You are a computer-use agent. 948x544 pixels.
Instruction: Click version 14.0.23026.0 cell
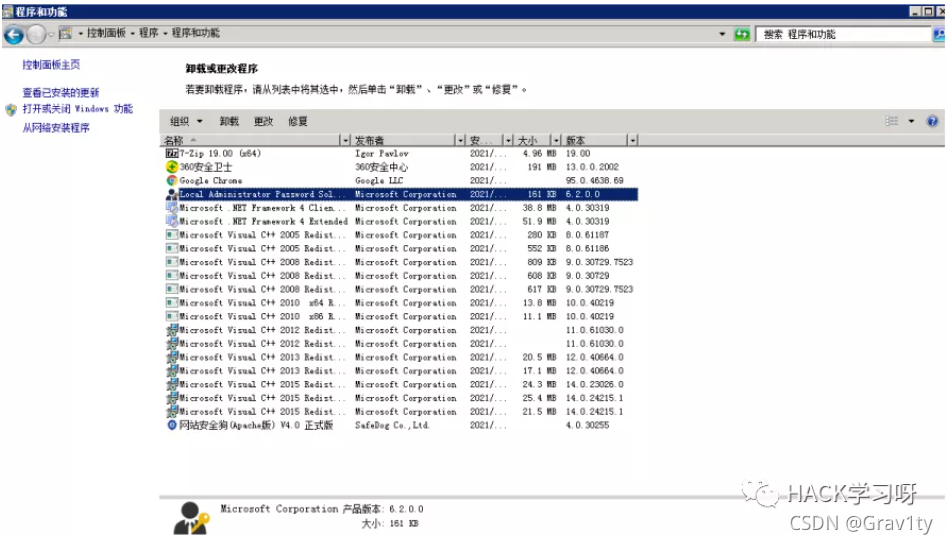[x=594, y=384]
